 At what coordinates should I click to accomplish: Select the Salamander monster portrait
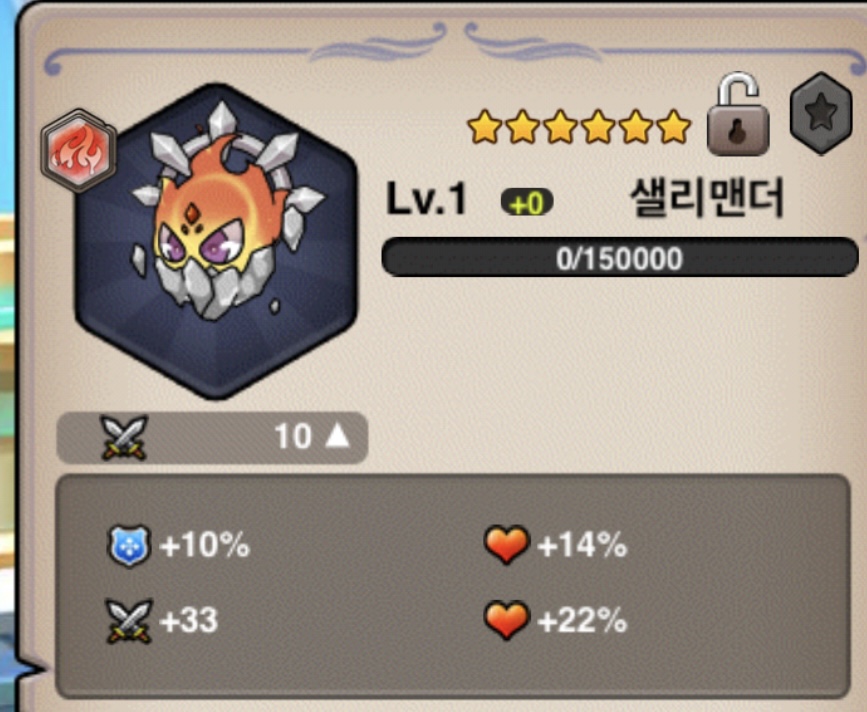pos(216,241)
